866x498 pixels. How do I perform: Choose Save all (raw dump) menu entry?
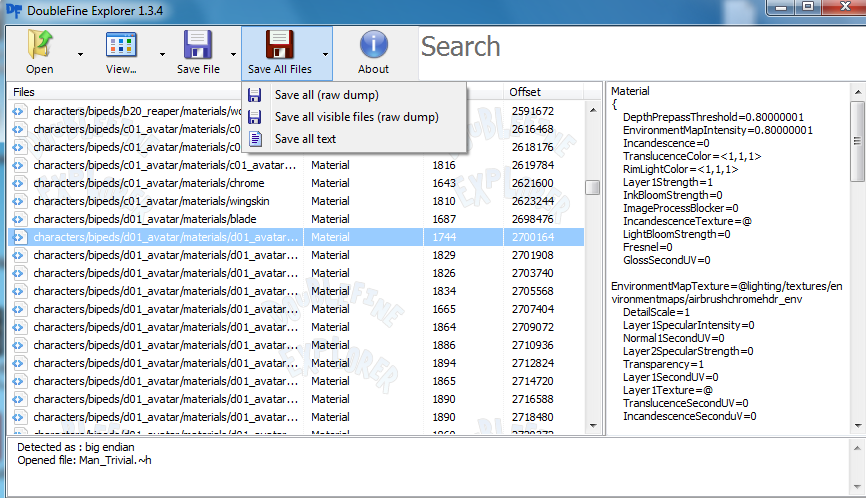353,95
